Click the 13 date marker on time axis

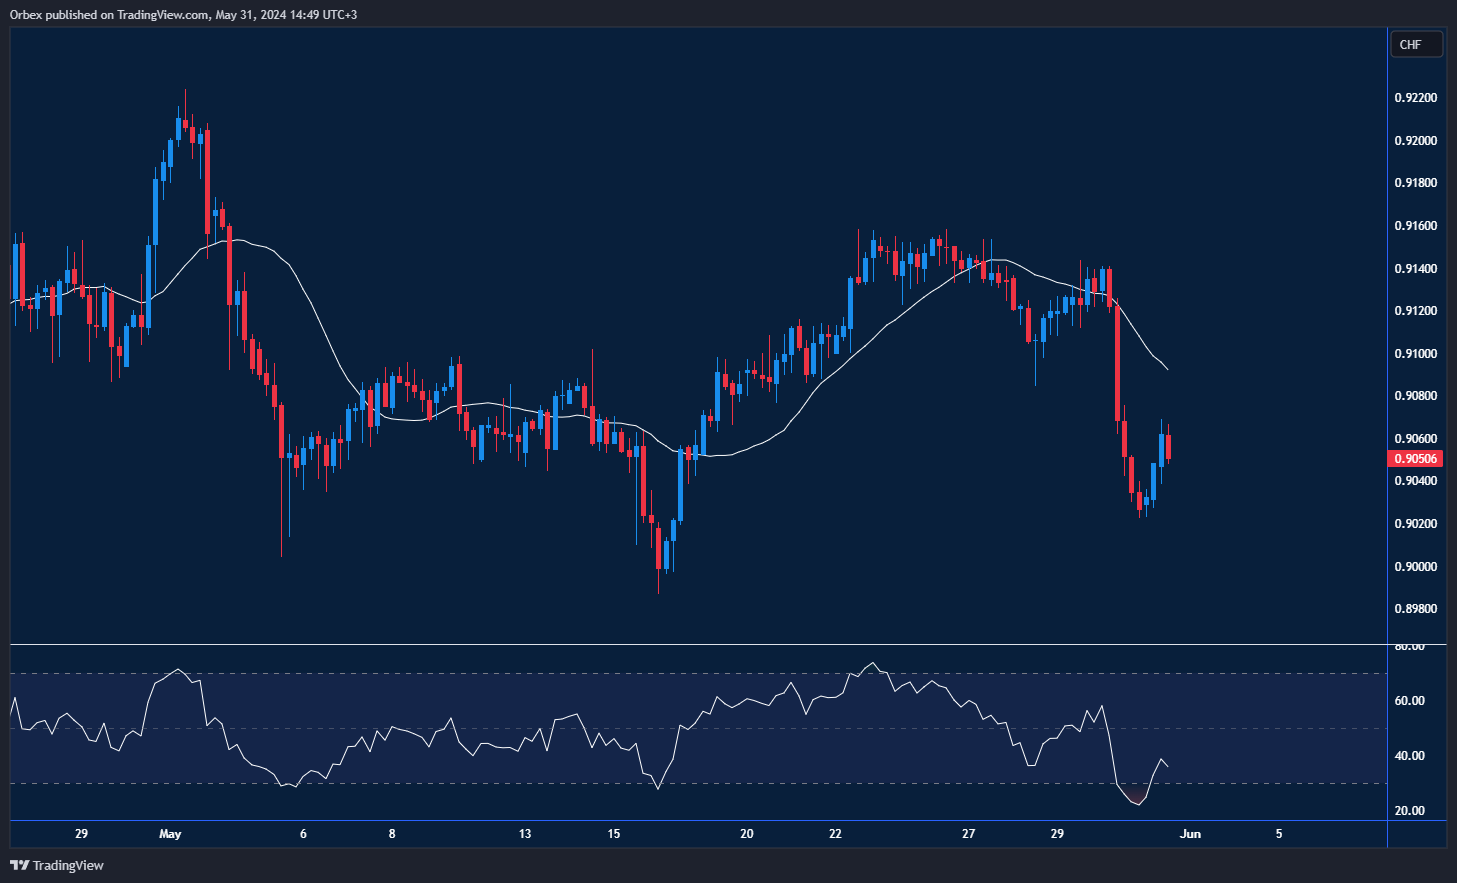(x=525, y=834)
